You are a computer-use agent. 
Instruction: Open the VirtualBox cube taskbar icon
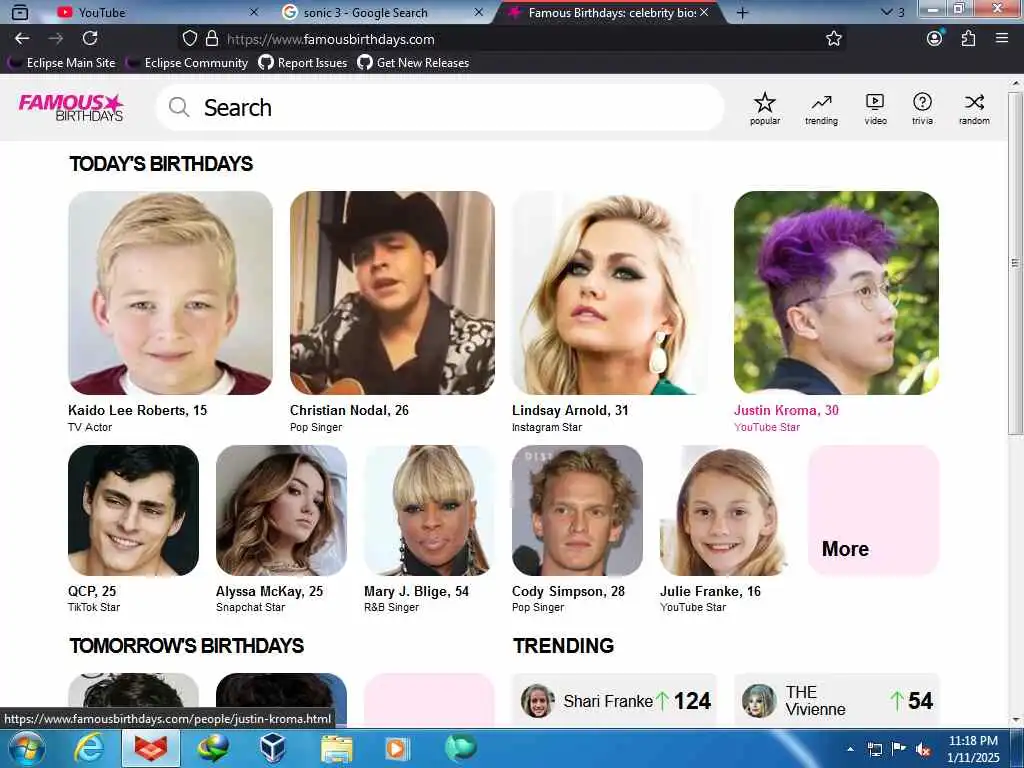click(273, 748)
